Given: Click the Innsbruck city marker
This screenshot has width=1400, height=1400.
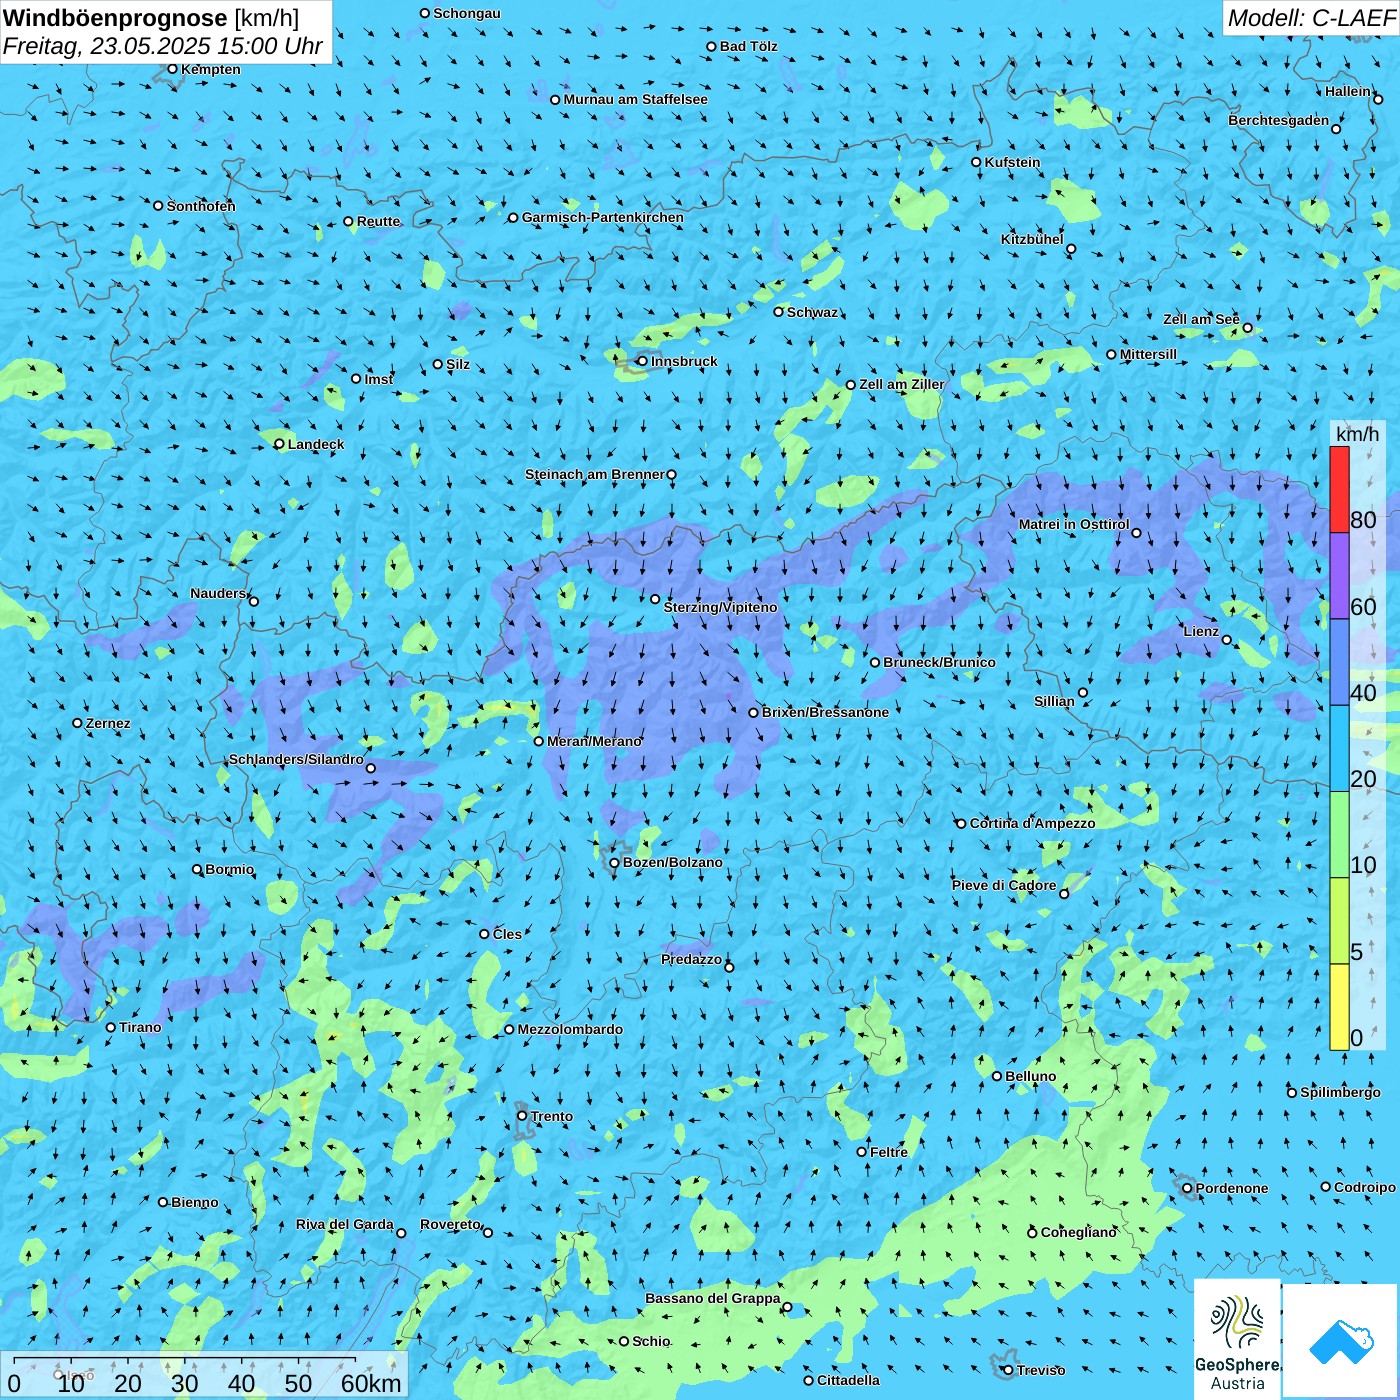Looking at the screenshot, I should coord(643,361).
